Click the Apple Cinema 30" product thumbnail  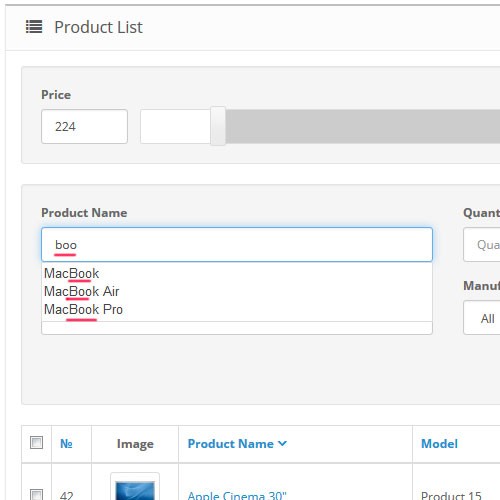[x=135, y=487]
